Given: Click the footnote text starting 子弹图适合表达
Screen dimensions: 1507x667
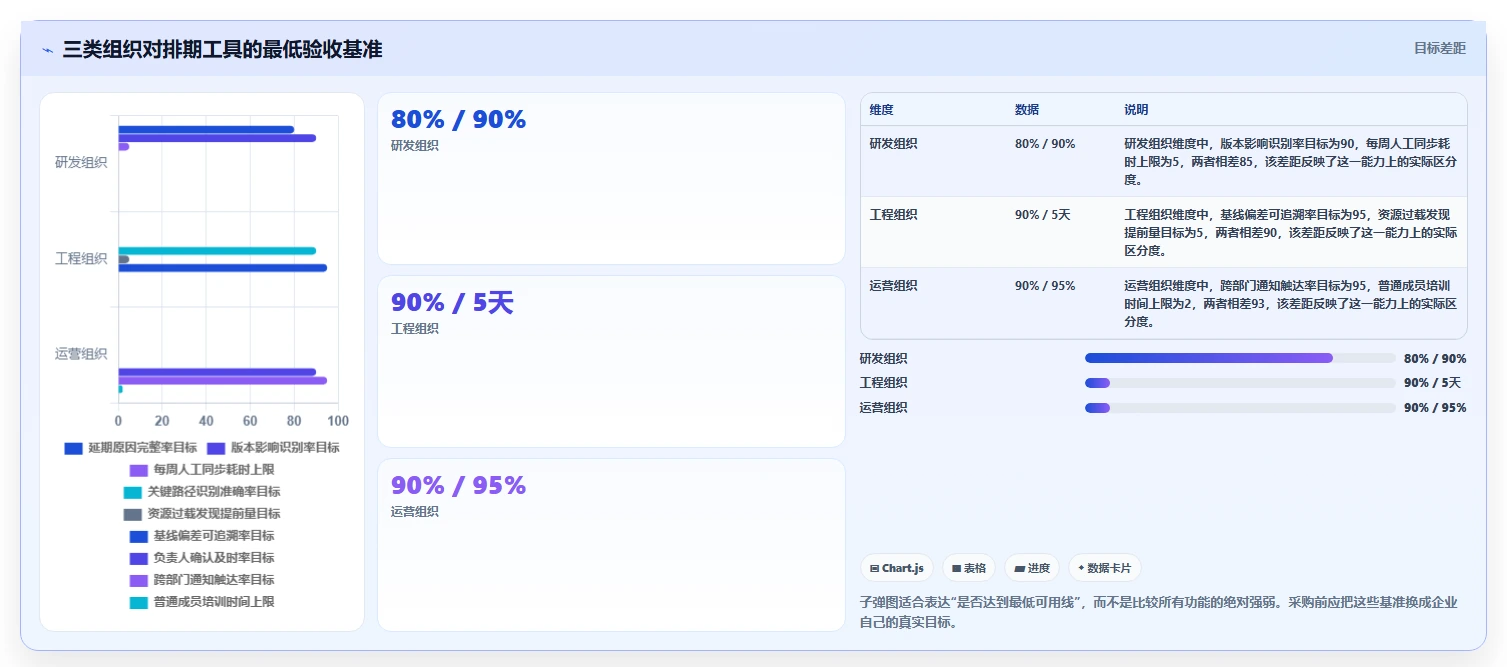Looking at the screenshot, I should (1159, 612).
